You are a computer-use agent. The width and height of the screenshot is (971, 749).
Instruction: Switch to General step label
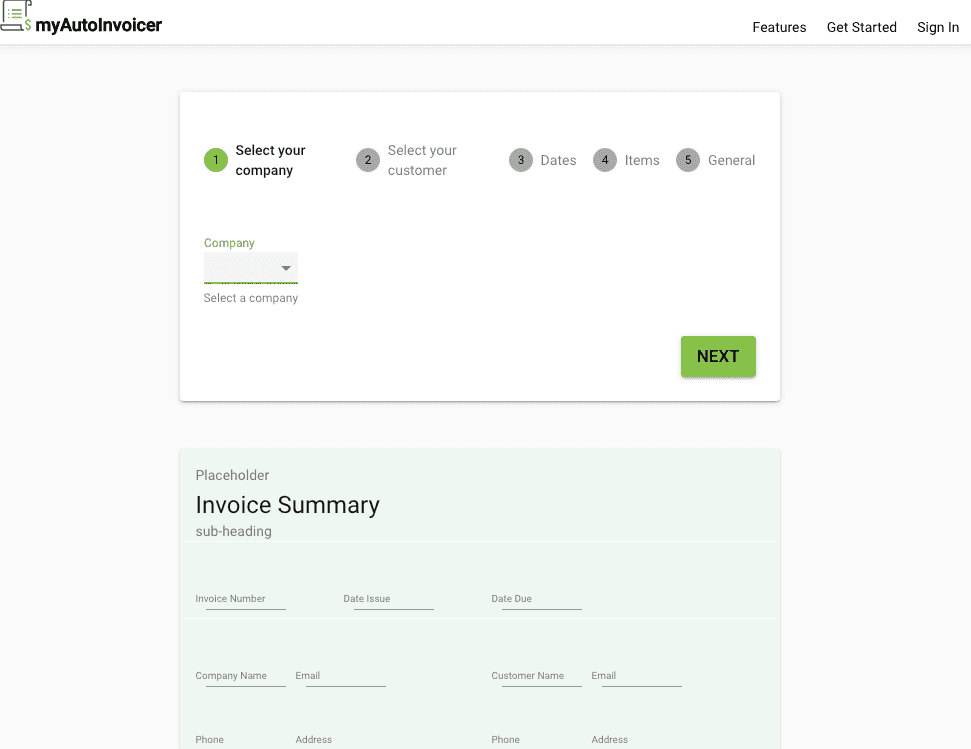point(731,160)
